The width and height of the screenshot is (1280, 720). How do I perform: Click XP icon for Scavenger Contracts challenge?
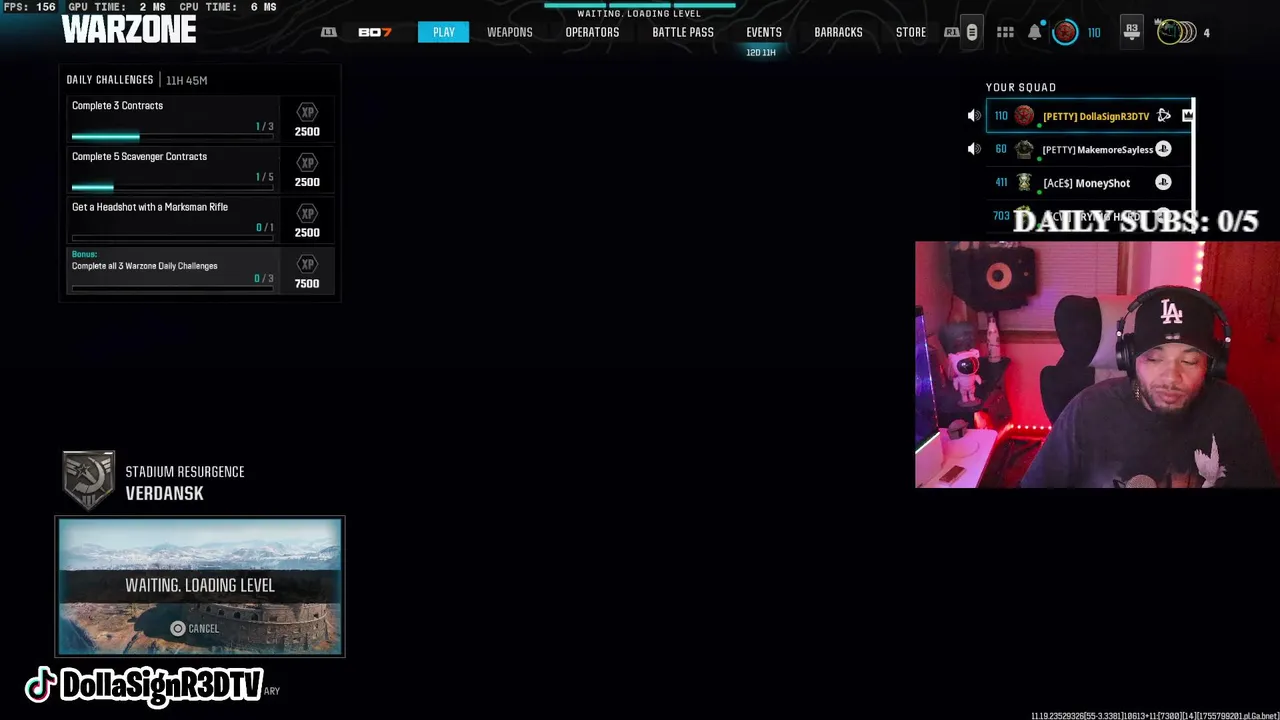coord(307,163)
